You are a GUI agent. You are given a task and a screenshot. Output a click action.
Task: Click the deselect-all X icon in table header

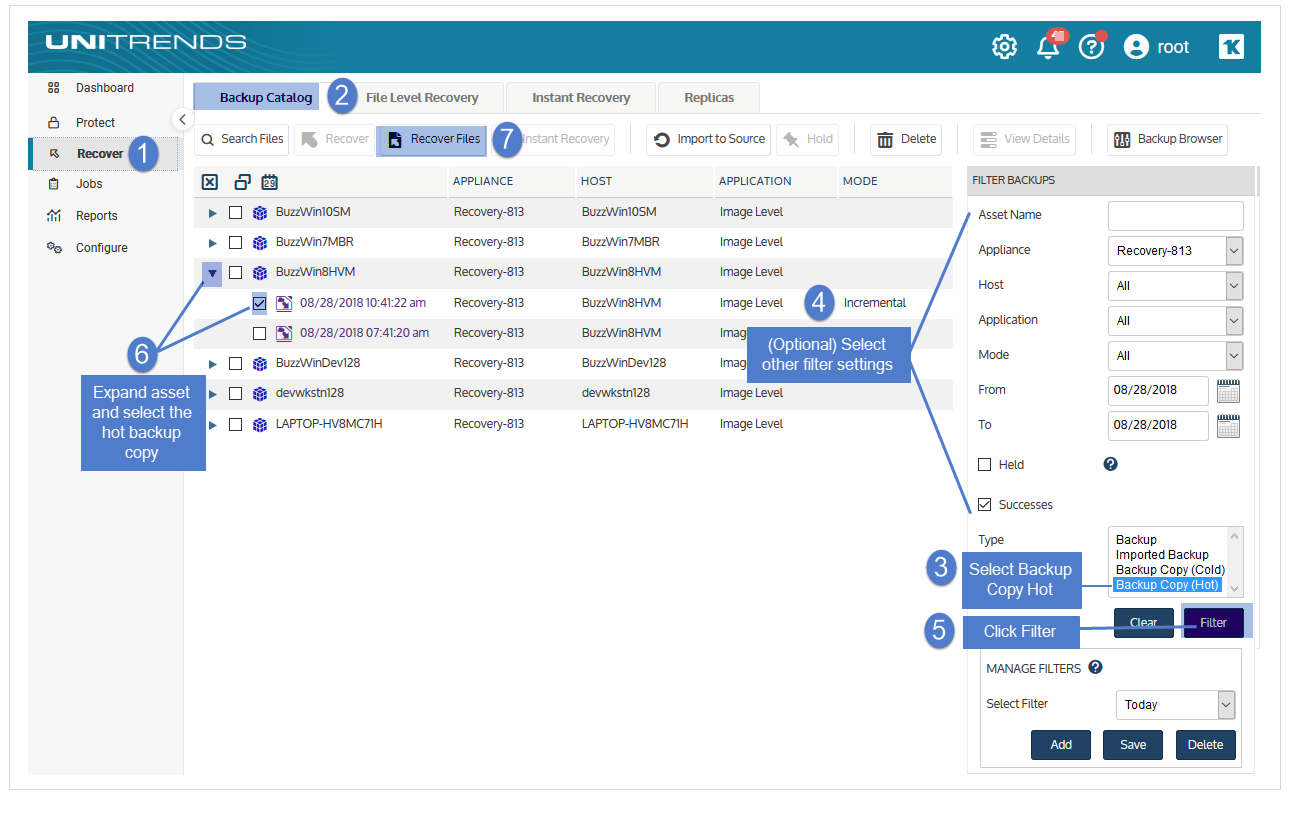tap(210, 182)
